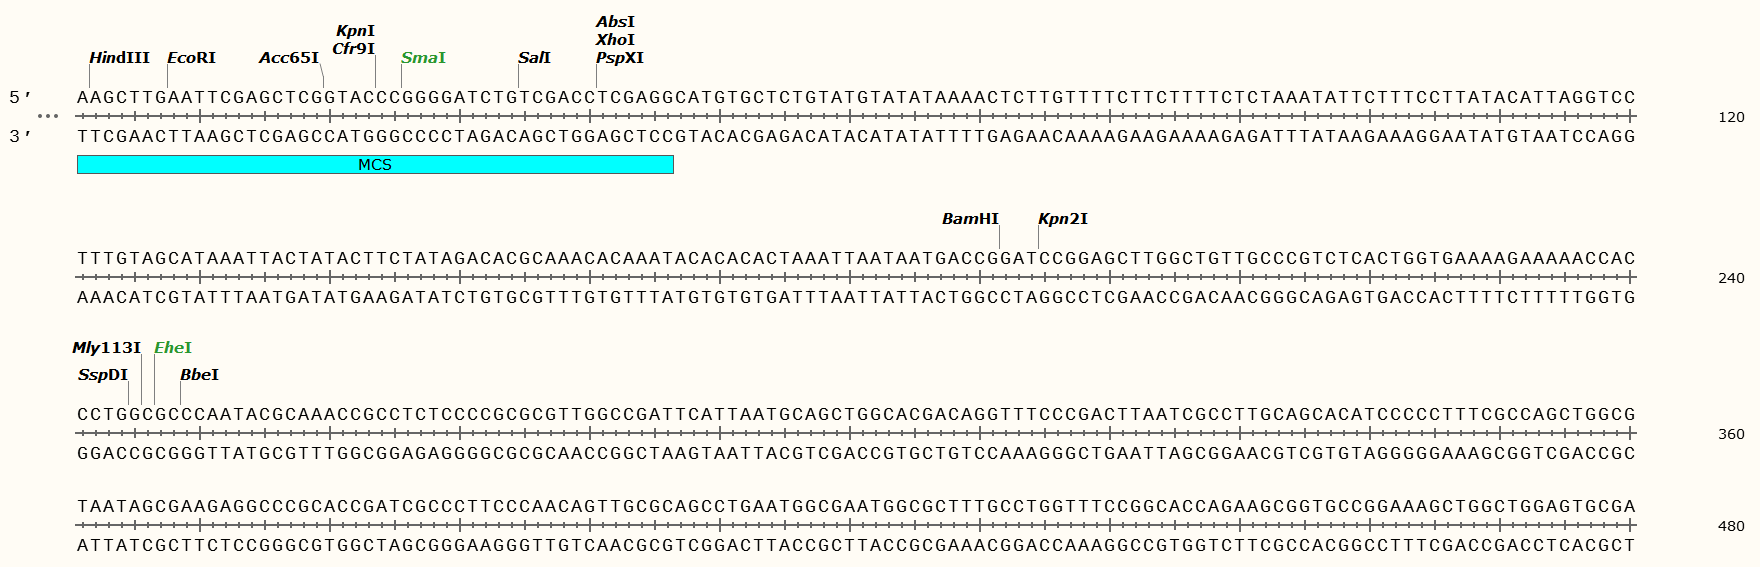This screenshot has height=567, width=1760.
Task: Select the PspXI enzyme label
Action: (620, 58)
